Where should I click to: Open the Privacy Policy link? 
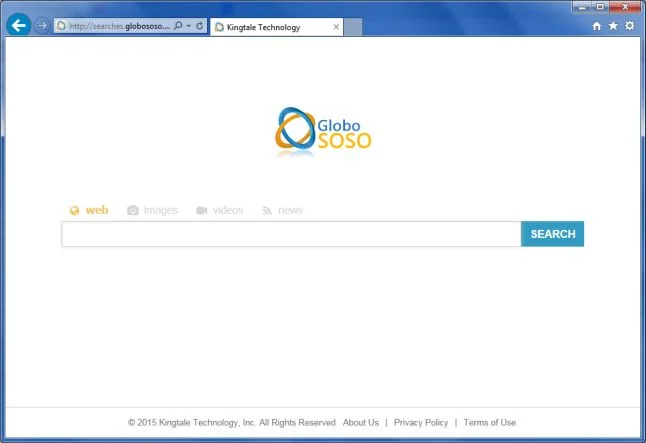(421, 422)
